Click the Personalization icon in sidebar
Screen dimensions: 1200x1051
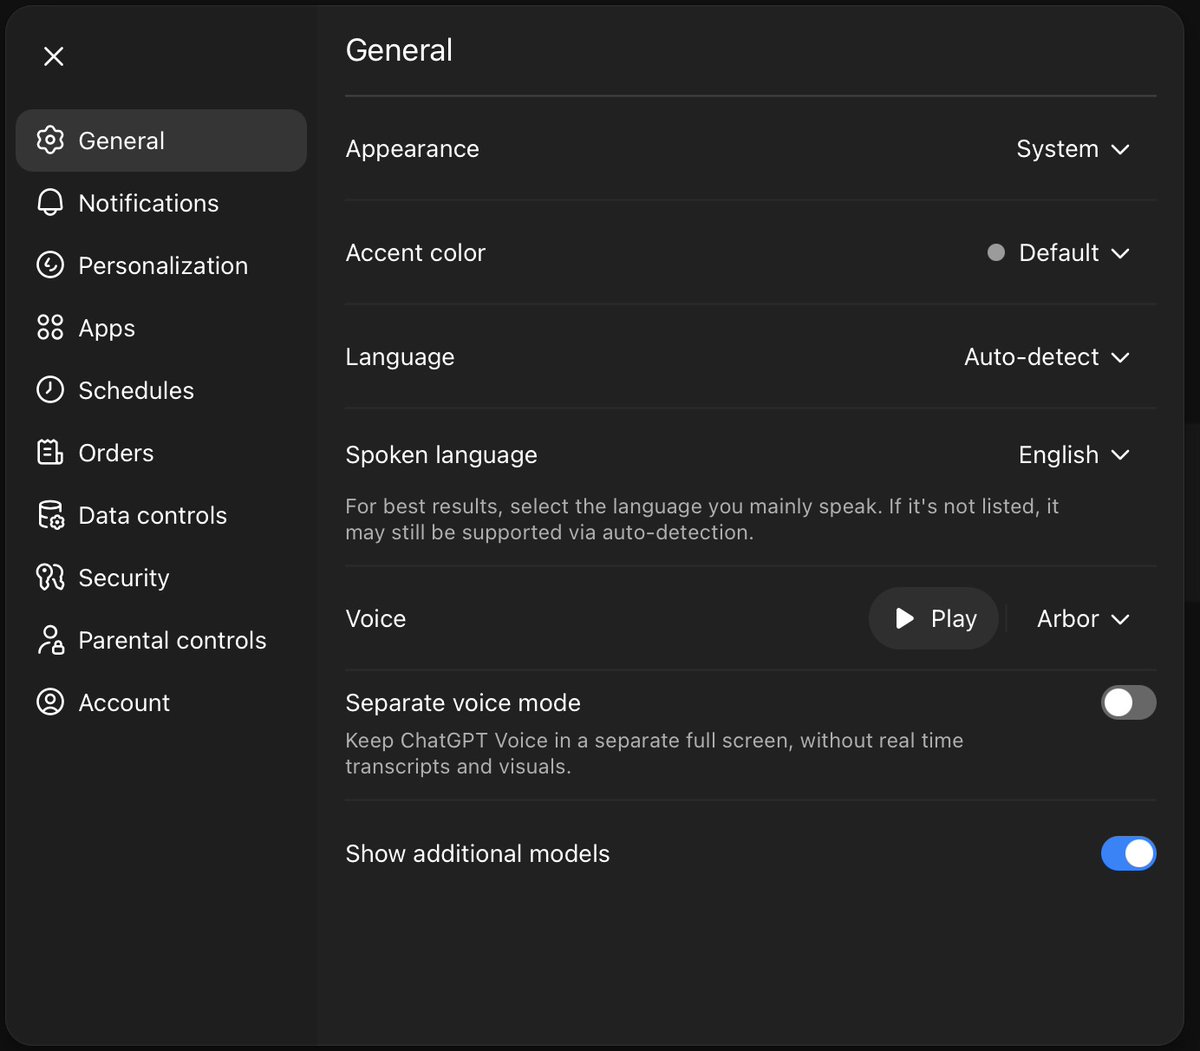(x=50, y=265)
